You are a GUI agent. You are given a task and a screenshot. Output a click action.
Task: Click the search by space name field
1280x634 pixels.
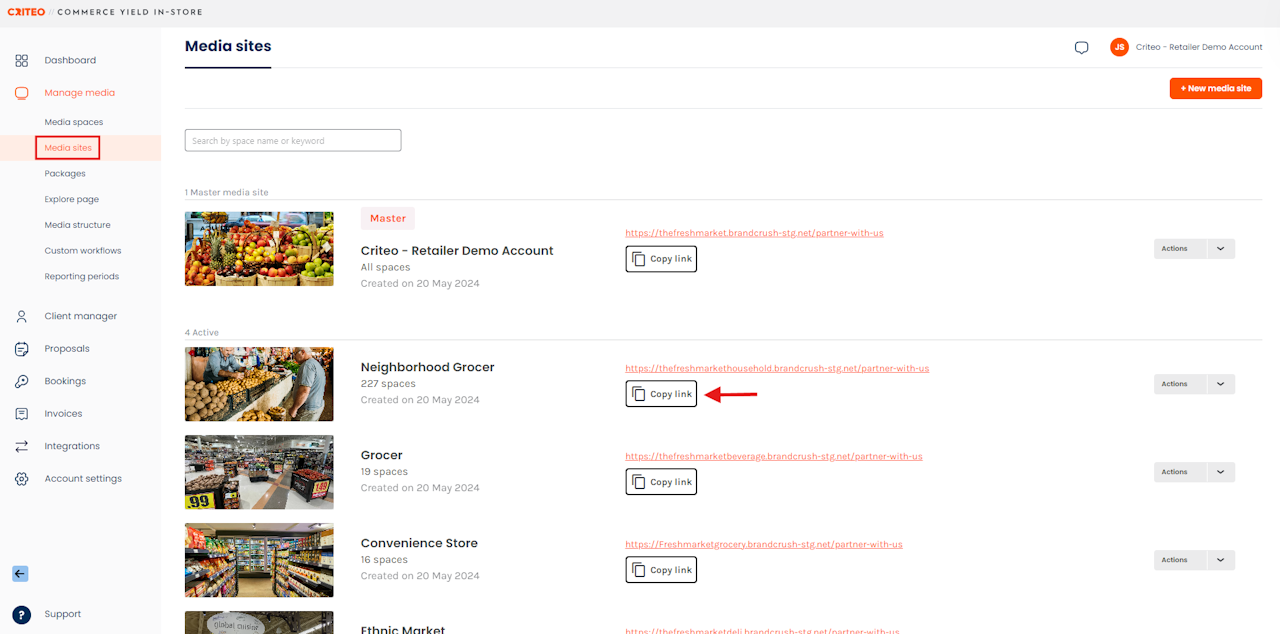click(293, 140)
